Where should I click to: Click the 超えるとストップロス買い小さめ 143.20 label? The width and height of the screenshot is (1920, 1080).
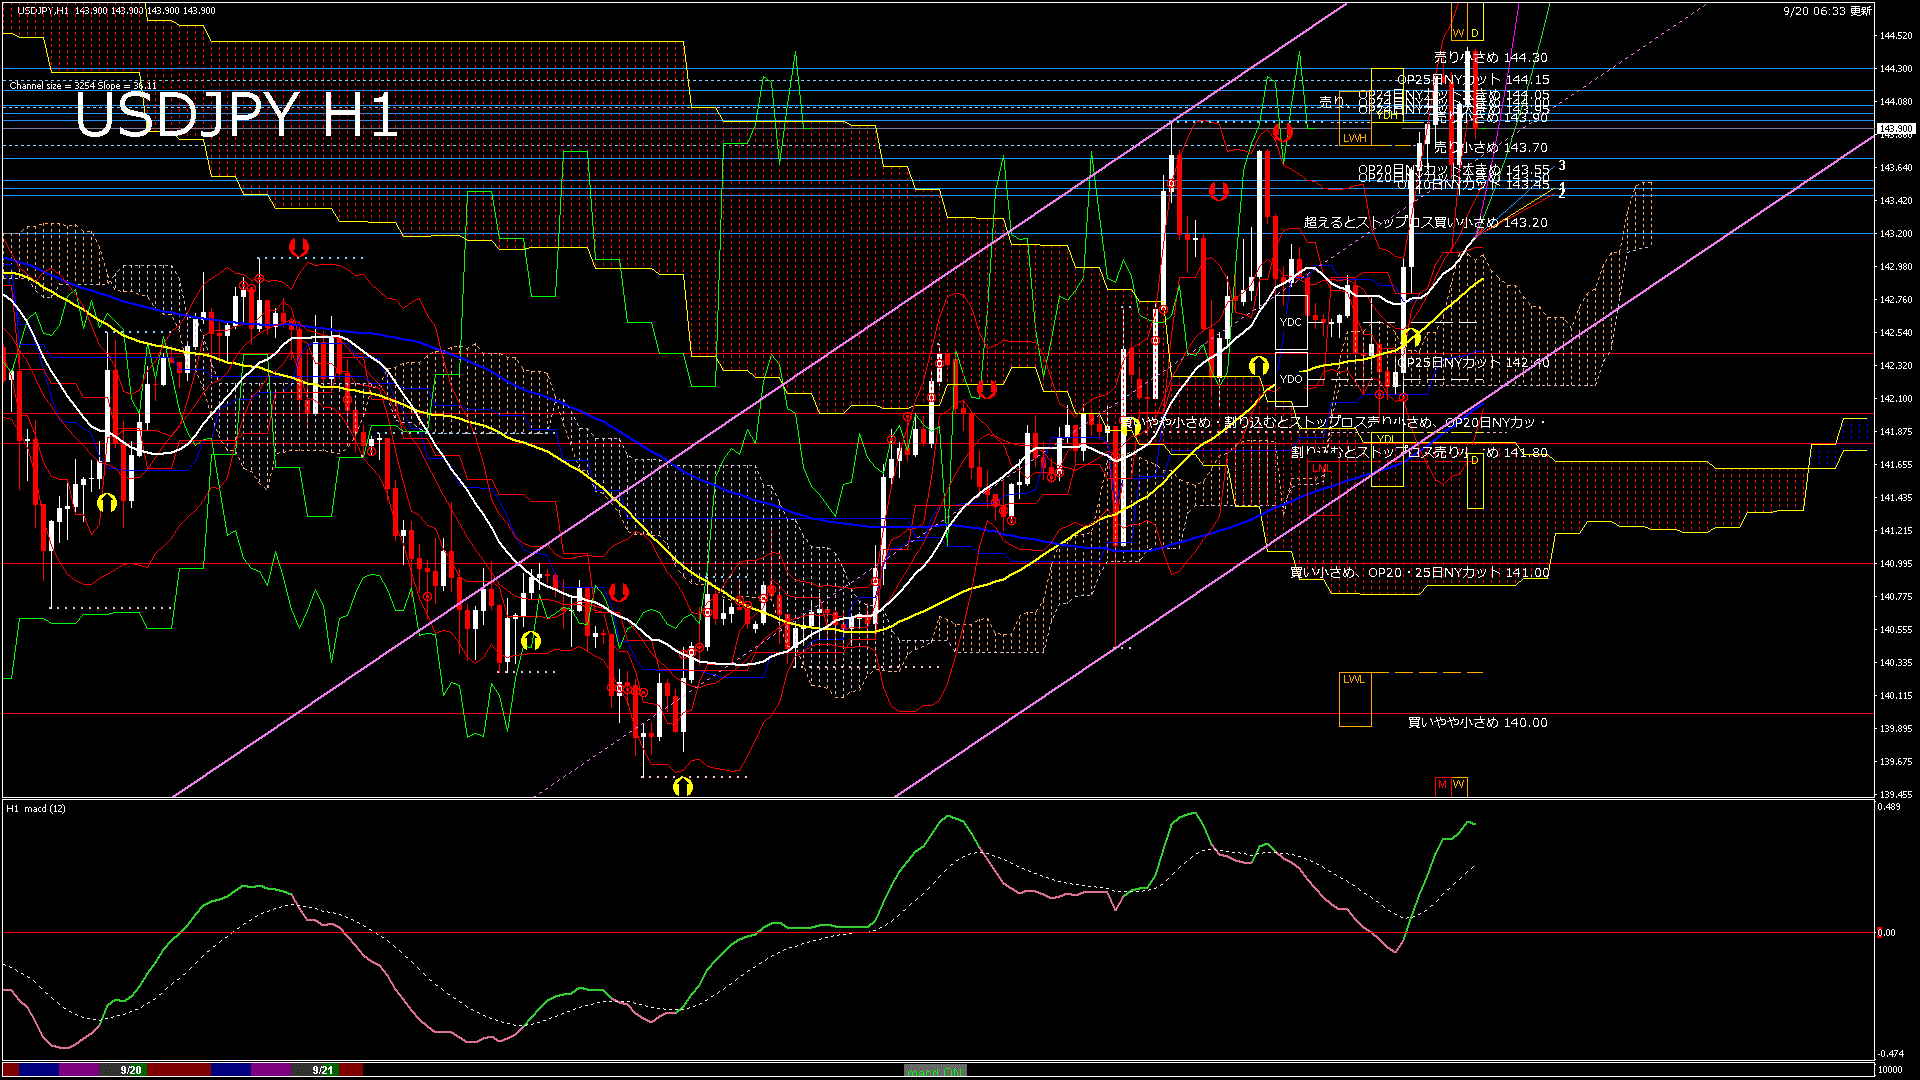(1425, 222)
